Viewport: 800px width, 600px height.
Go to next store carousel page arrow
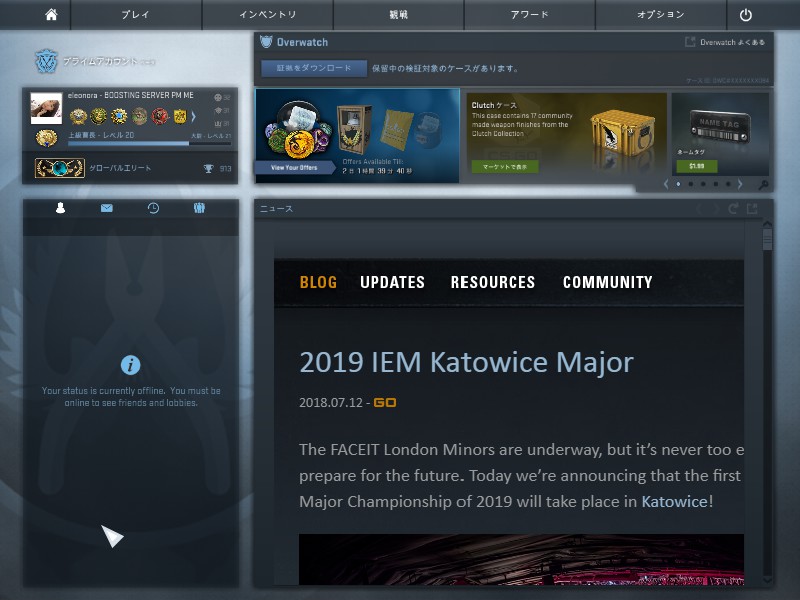[740, 184]
